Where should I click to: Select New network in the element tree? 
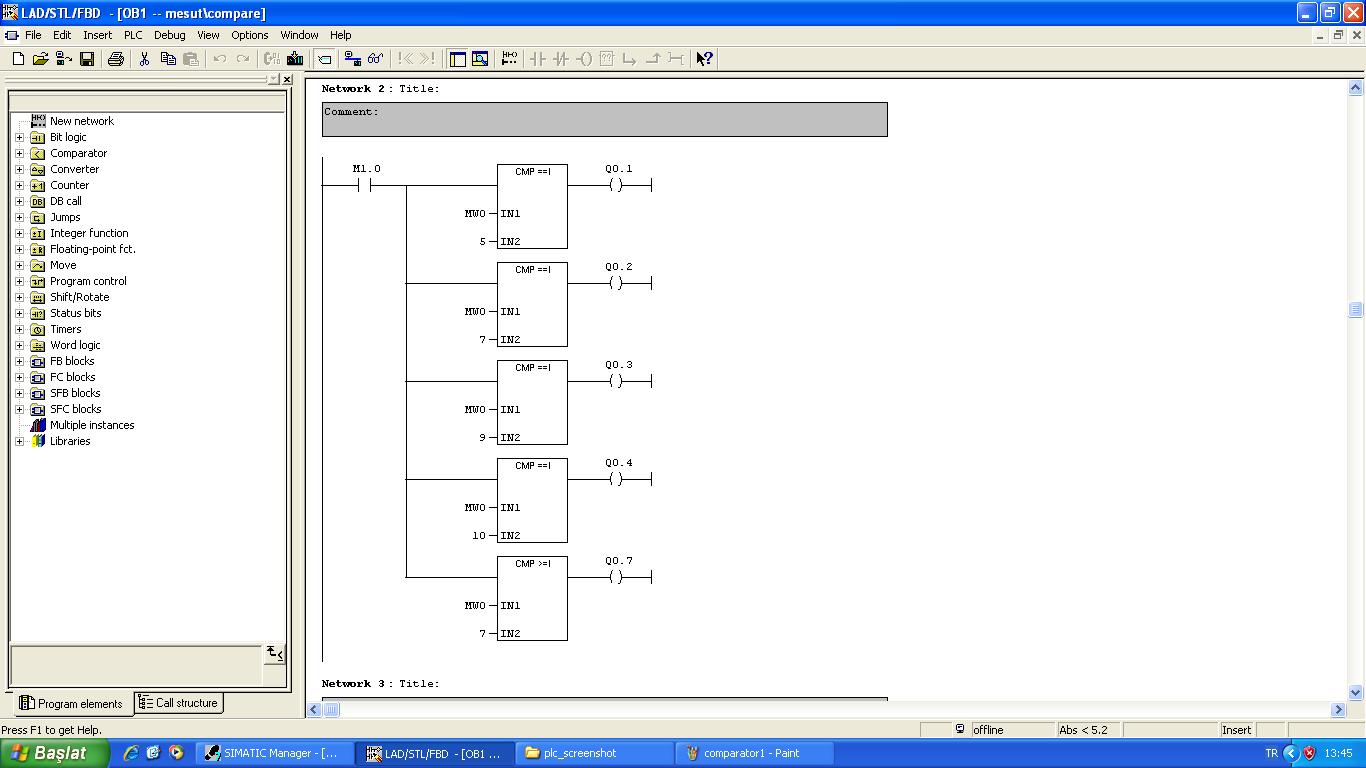81,121
